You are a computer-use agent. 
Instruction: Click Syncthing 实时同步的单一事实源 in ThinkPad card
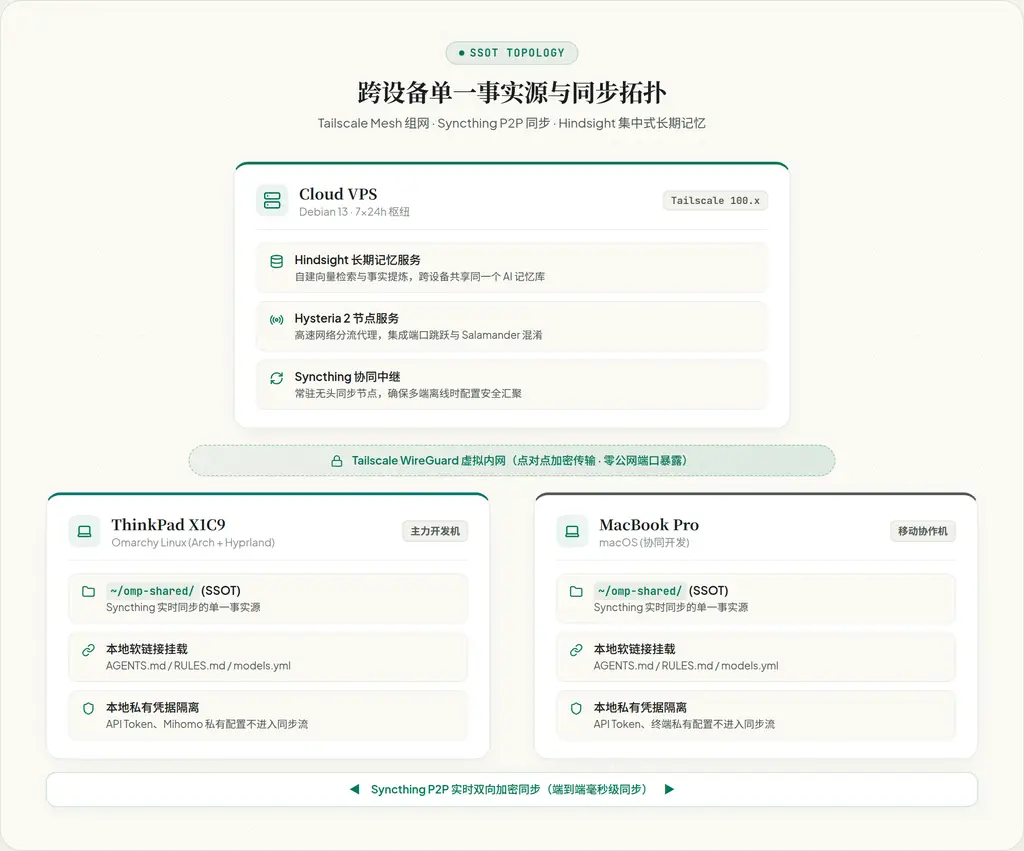click(183, 607)
